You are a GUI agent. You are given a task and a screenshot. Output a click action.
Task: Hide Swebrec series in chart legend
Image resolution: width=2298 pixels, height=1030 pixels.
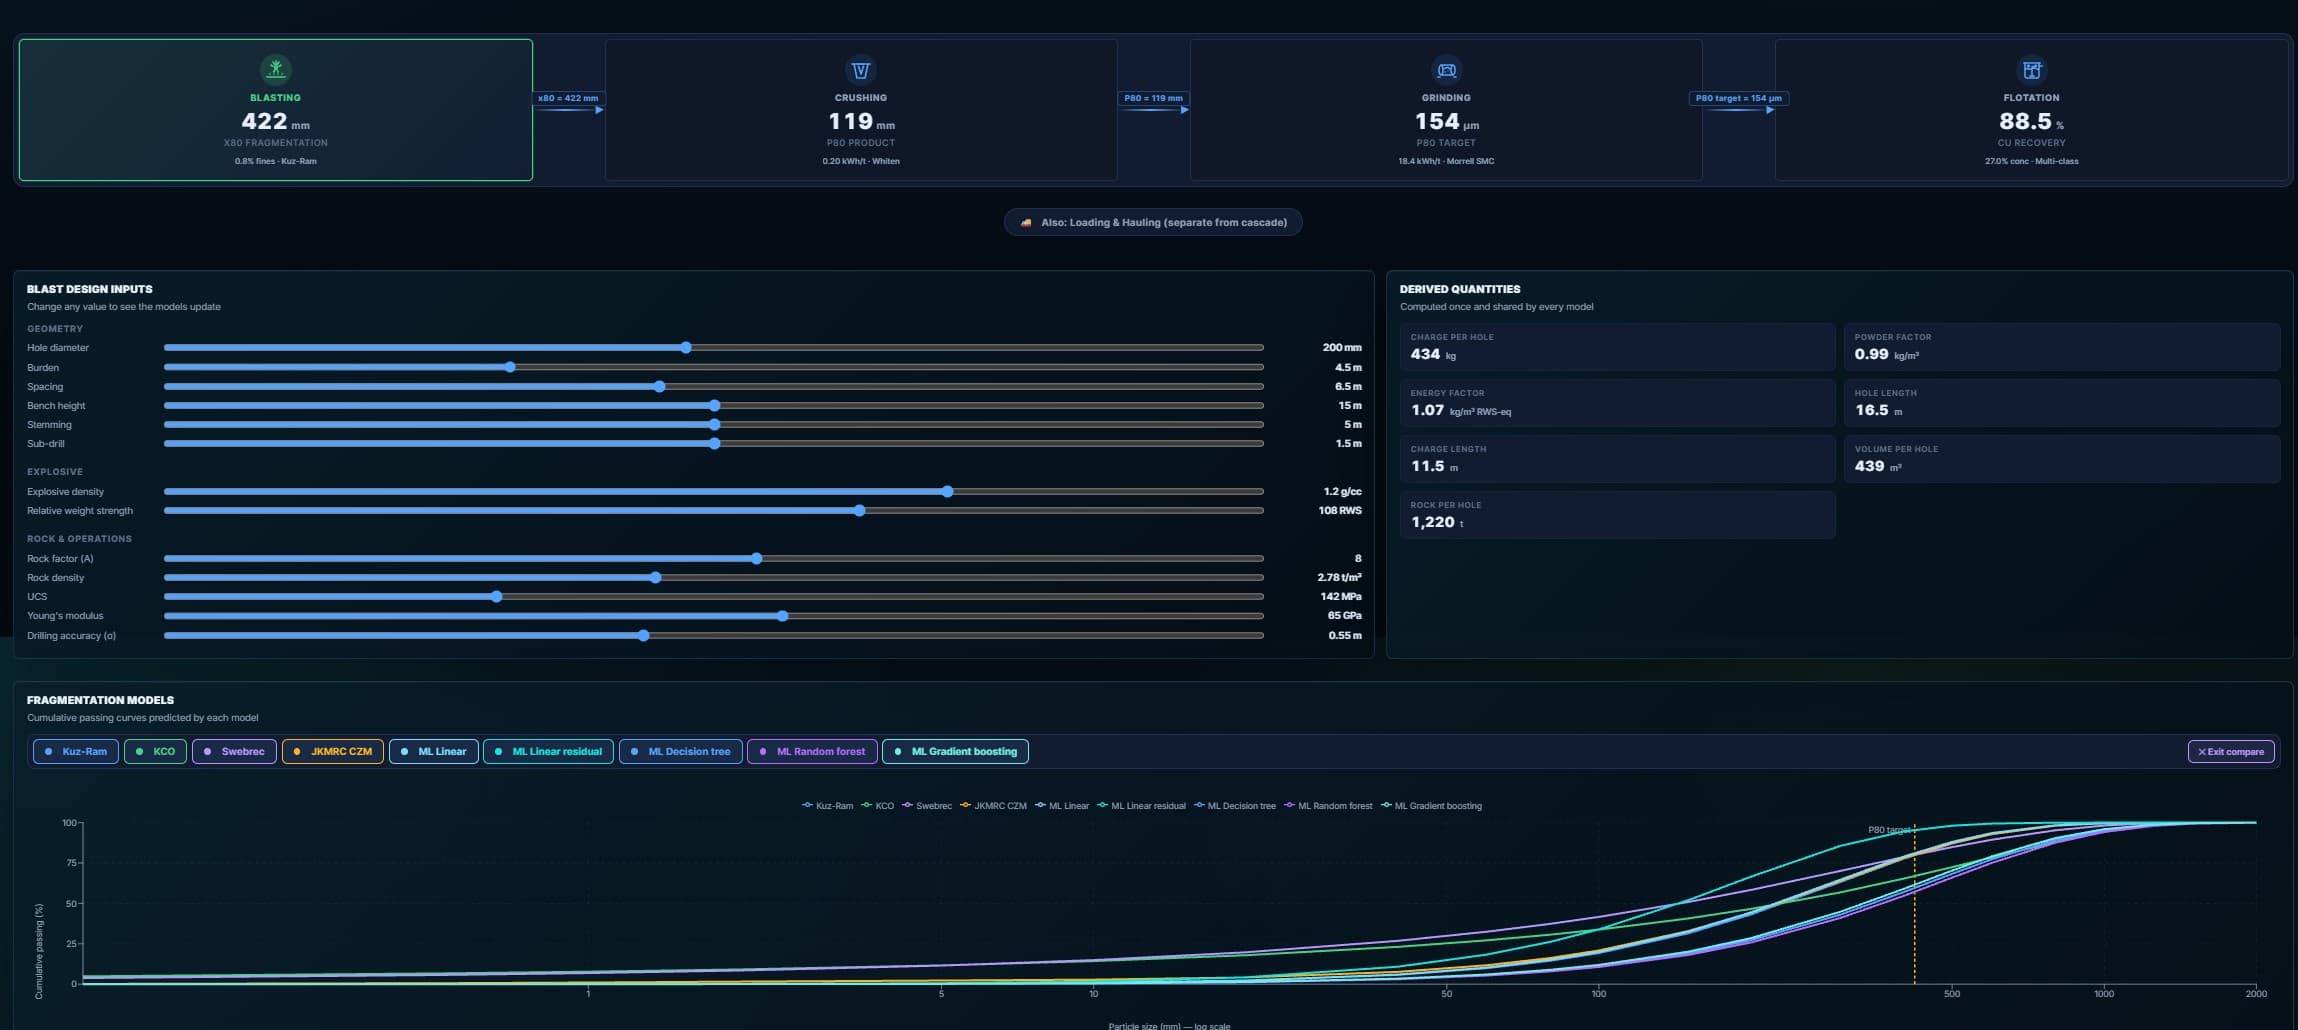[x=926, y=806]
